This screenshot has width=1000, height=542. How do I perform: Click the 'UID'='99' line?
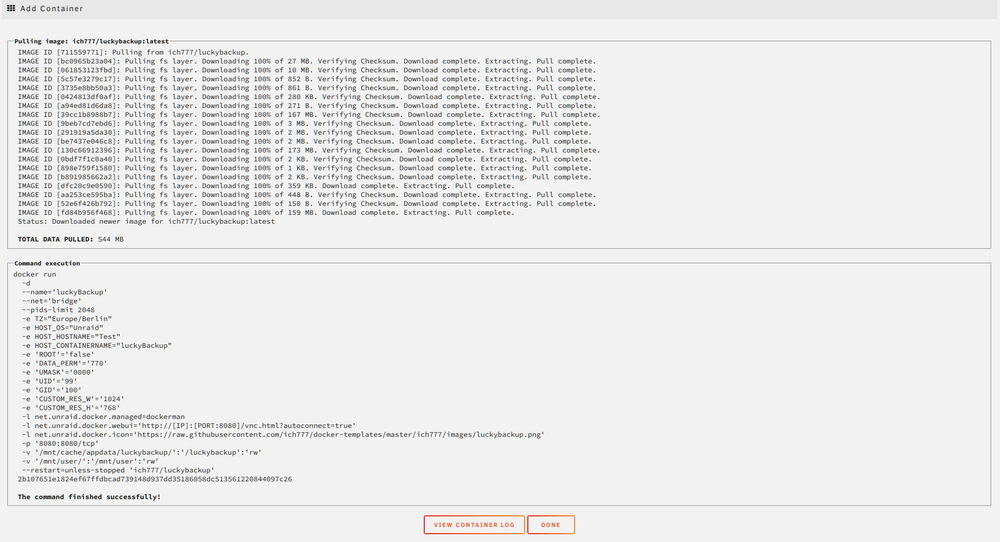(50, 381)
